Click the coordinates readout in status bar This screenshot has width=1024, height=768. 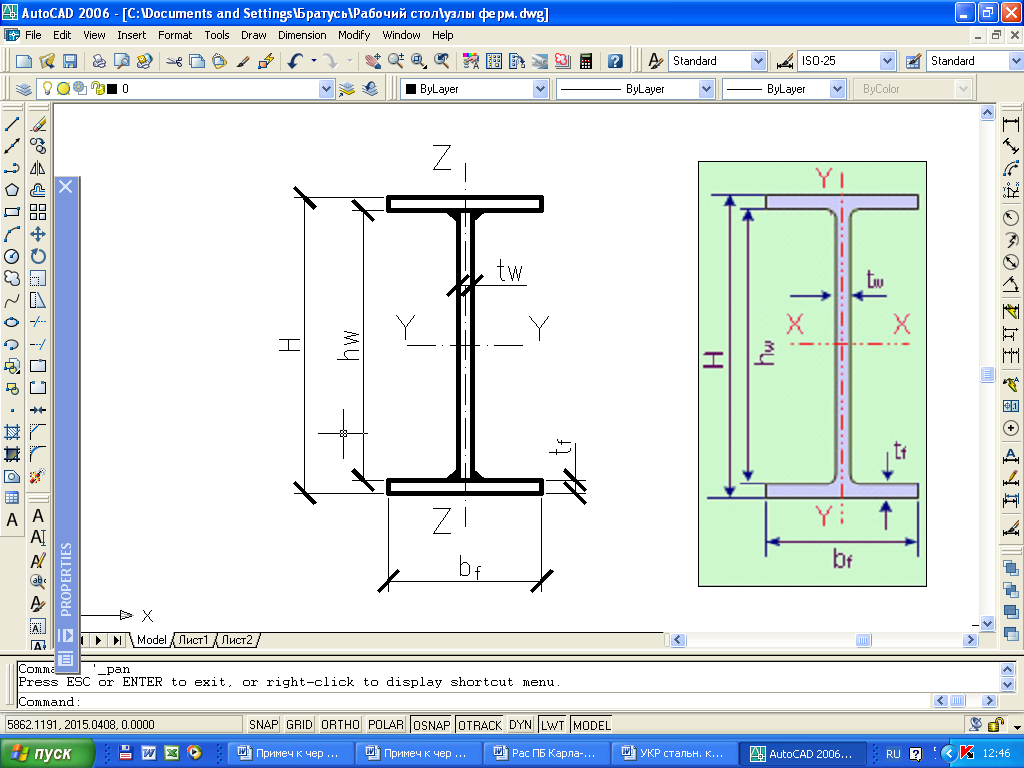point(123,725)
